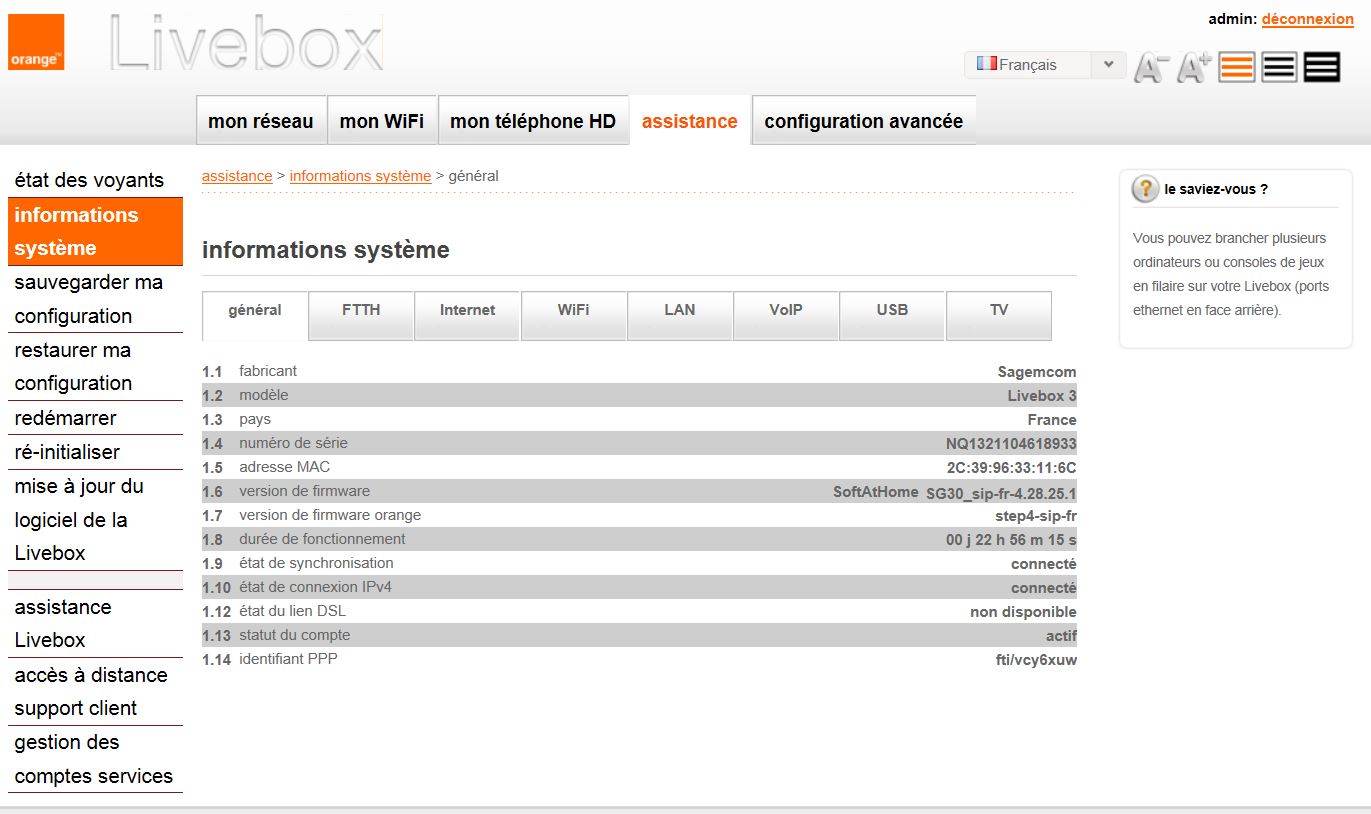The width and height of the screenshot is (1371, 814).
Task: Open accès à distance support client
Action: 95,691
